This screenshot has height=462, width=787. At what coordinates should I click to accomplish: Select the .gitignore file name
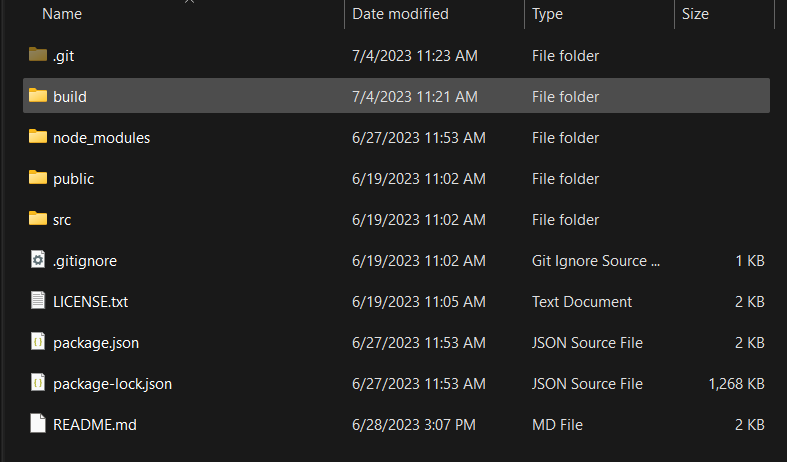click(x=85, y=261)
